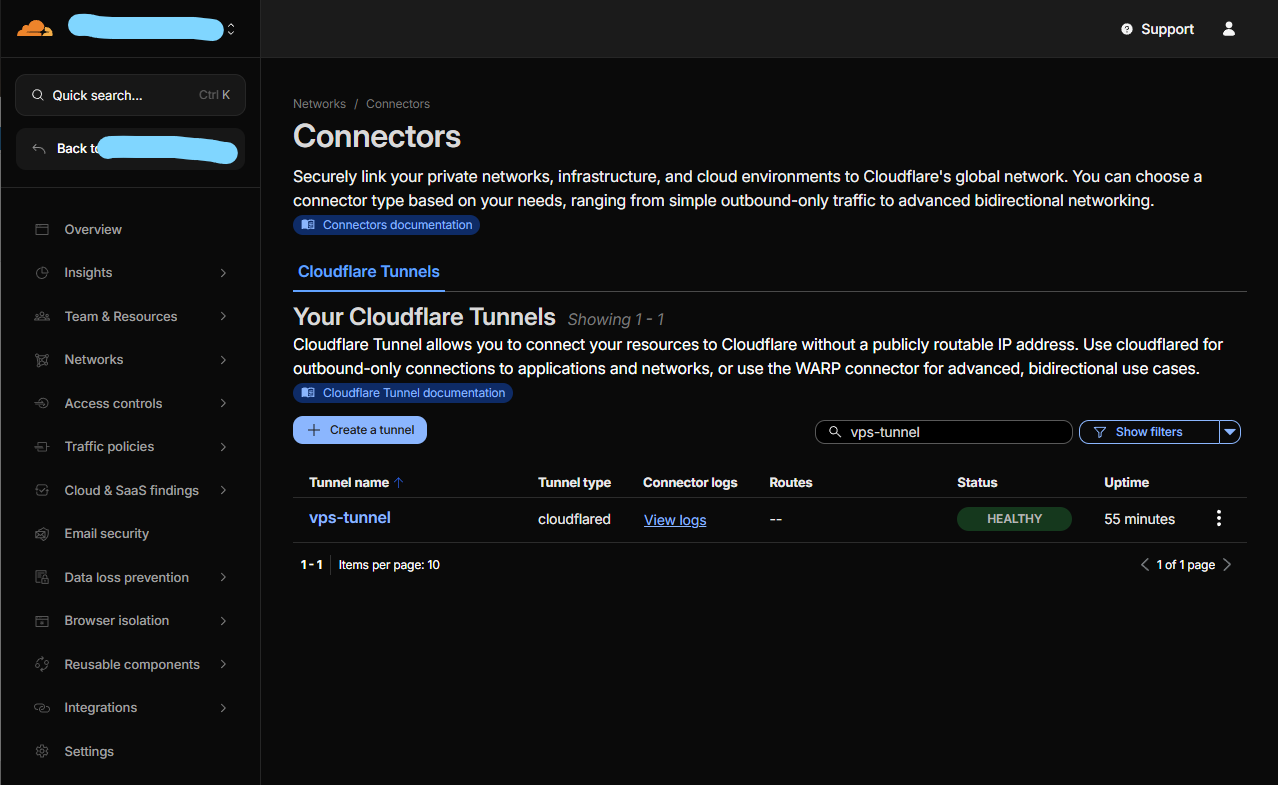
Task: Click the Settings gear icon in sidebar
Action: pyautogui.click(x=42, y=751)
